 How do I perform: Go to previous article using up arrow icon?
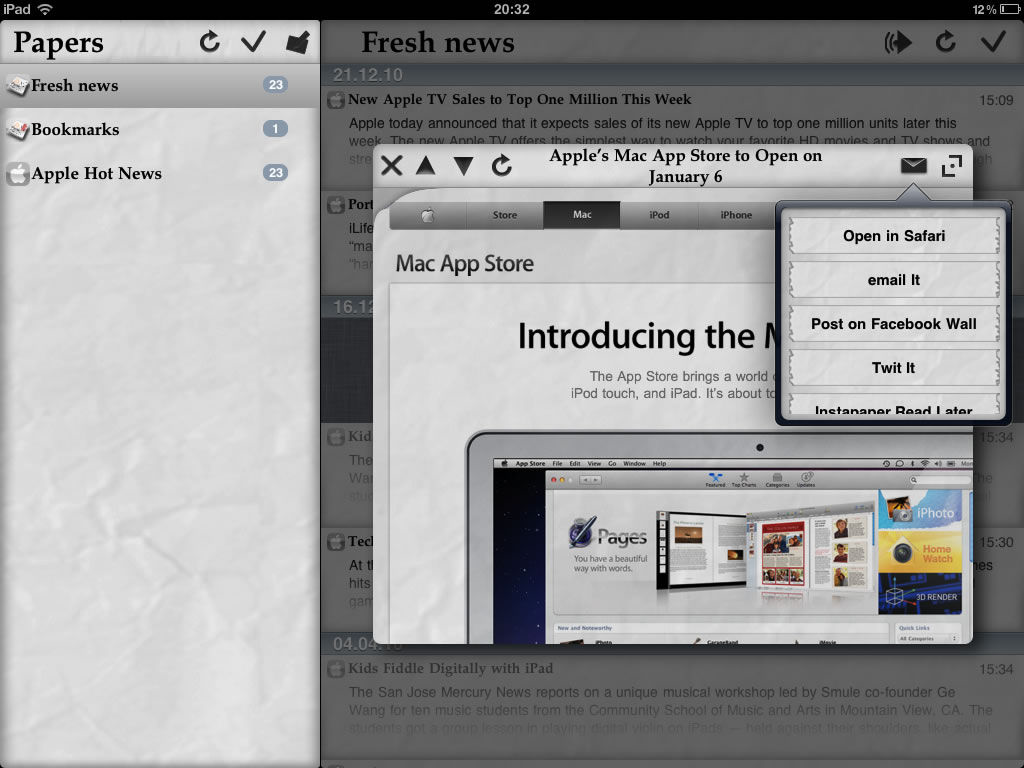[x=426, y=166]
